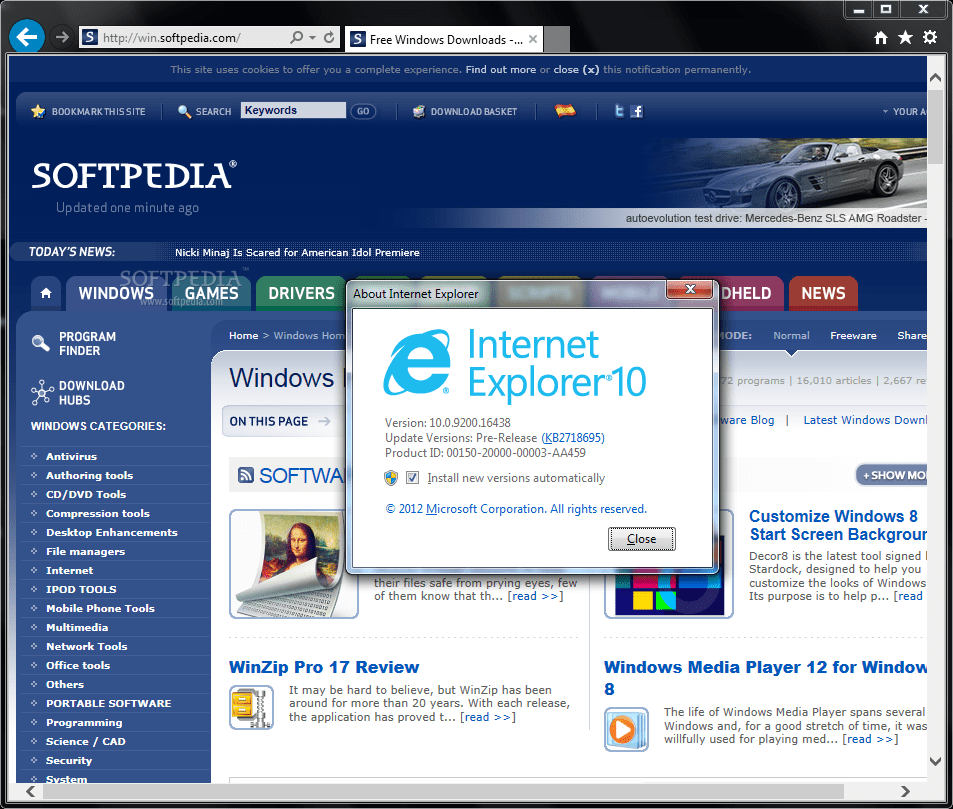This screenshot has height=809, width=953.
Task: Open the home tab house icon
Action: (46, 294)
